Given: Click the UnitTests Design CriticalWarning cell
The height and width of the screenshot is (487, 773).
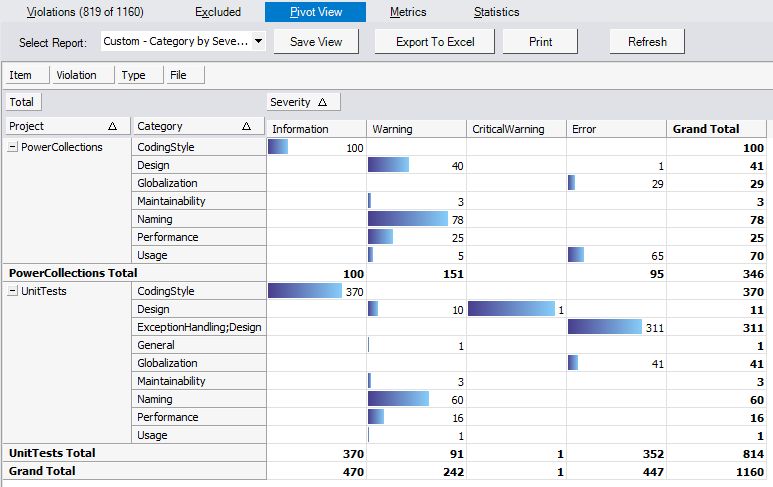Looking at the screenshot, I should click(516, 309).
